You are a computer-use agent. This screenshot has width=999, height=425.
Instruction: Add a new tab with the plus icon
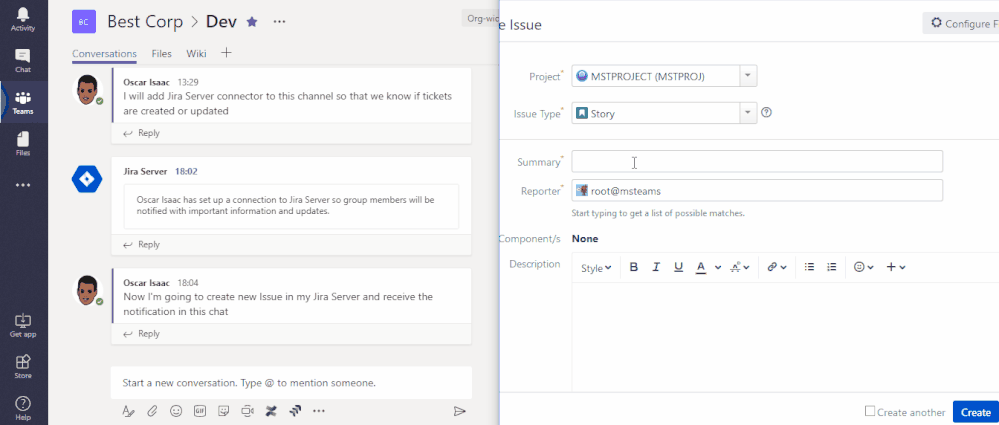point(226,53)
